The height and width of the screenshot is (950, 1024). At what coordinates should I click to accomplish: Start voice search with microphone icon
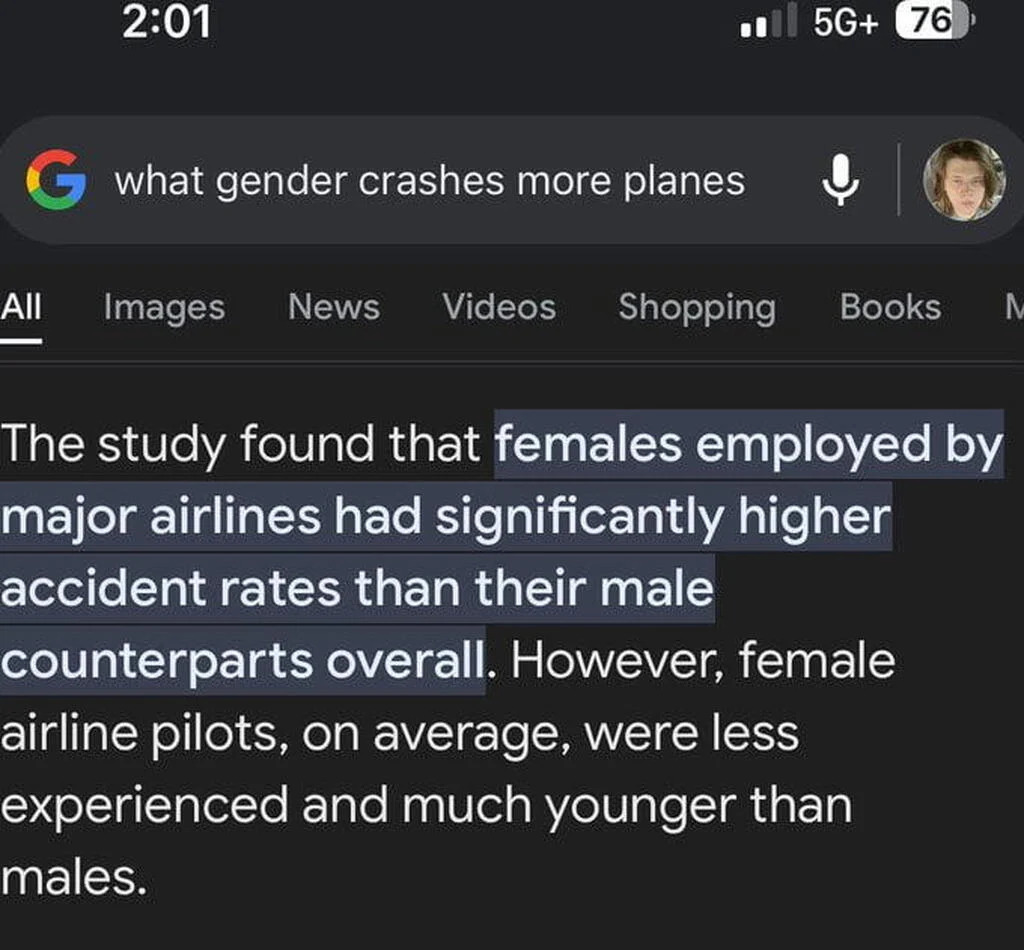pos(840,180)
